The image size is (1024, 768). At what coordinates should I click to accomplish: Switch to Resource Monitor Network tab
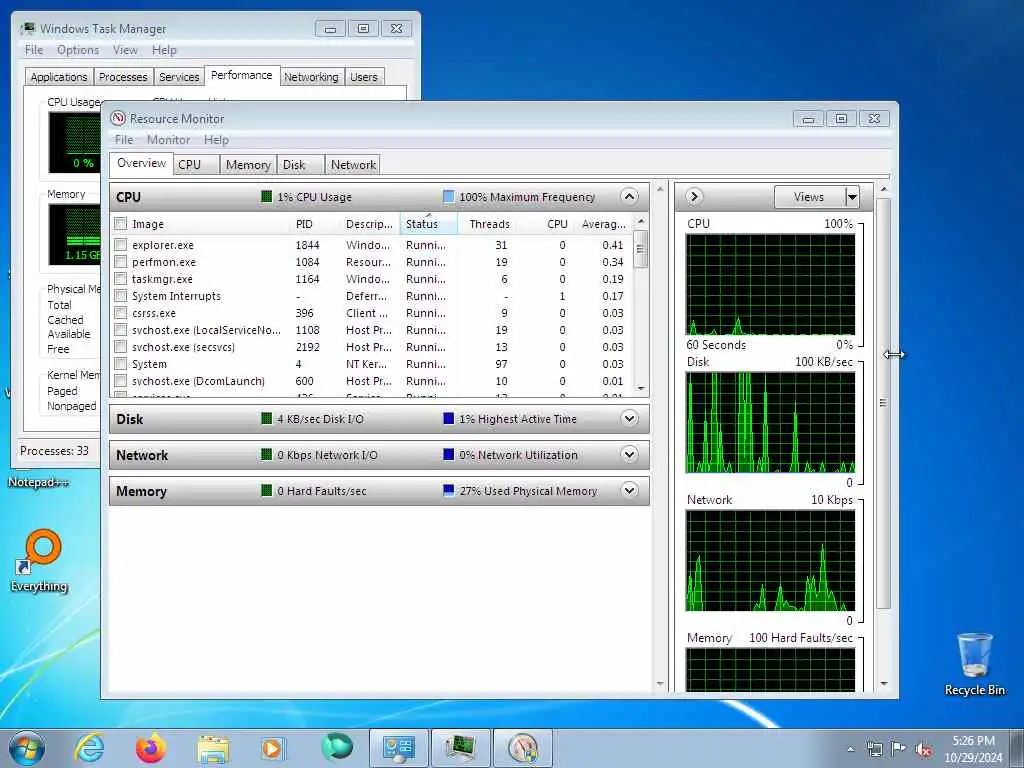(x=353, y=165)
